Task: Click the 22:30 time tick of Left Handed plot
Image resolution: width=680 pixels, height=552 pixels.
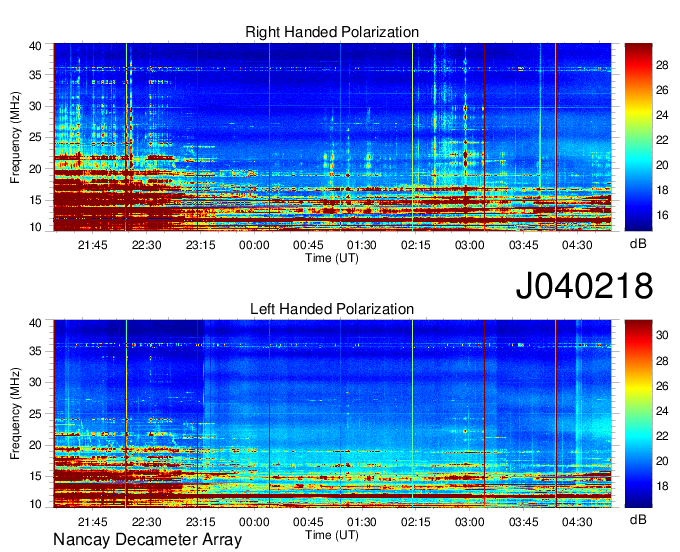Action: [x=147, y=522]
